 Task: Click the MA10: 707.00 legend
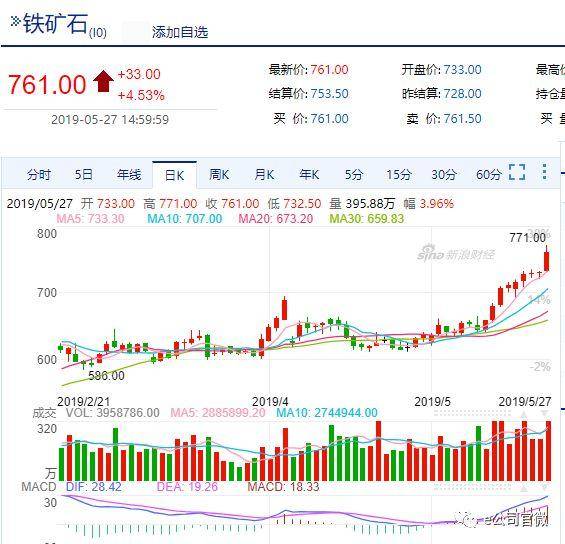184,218
